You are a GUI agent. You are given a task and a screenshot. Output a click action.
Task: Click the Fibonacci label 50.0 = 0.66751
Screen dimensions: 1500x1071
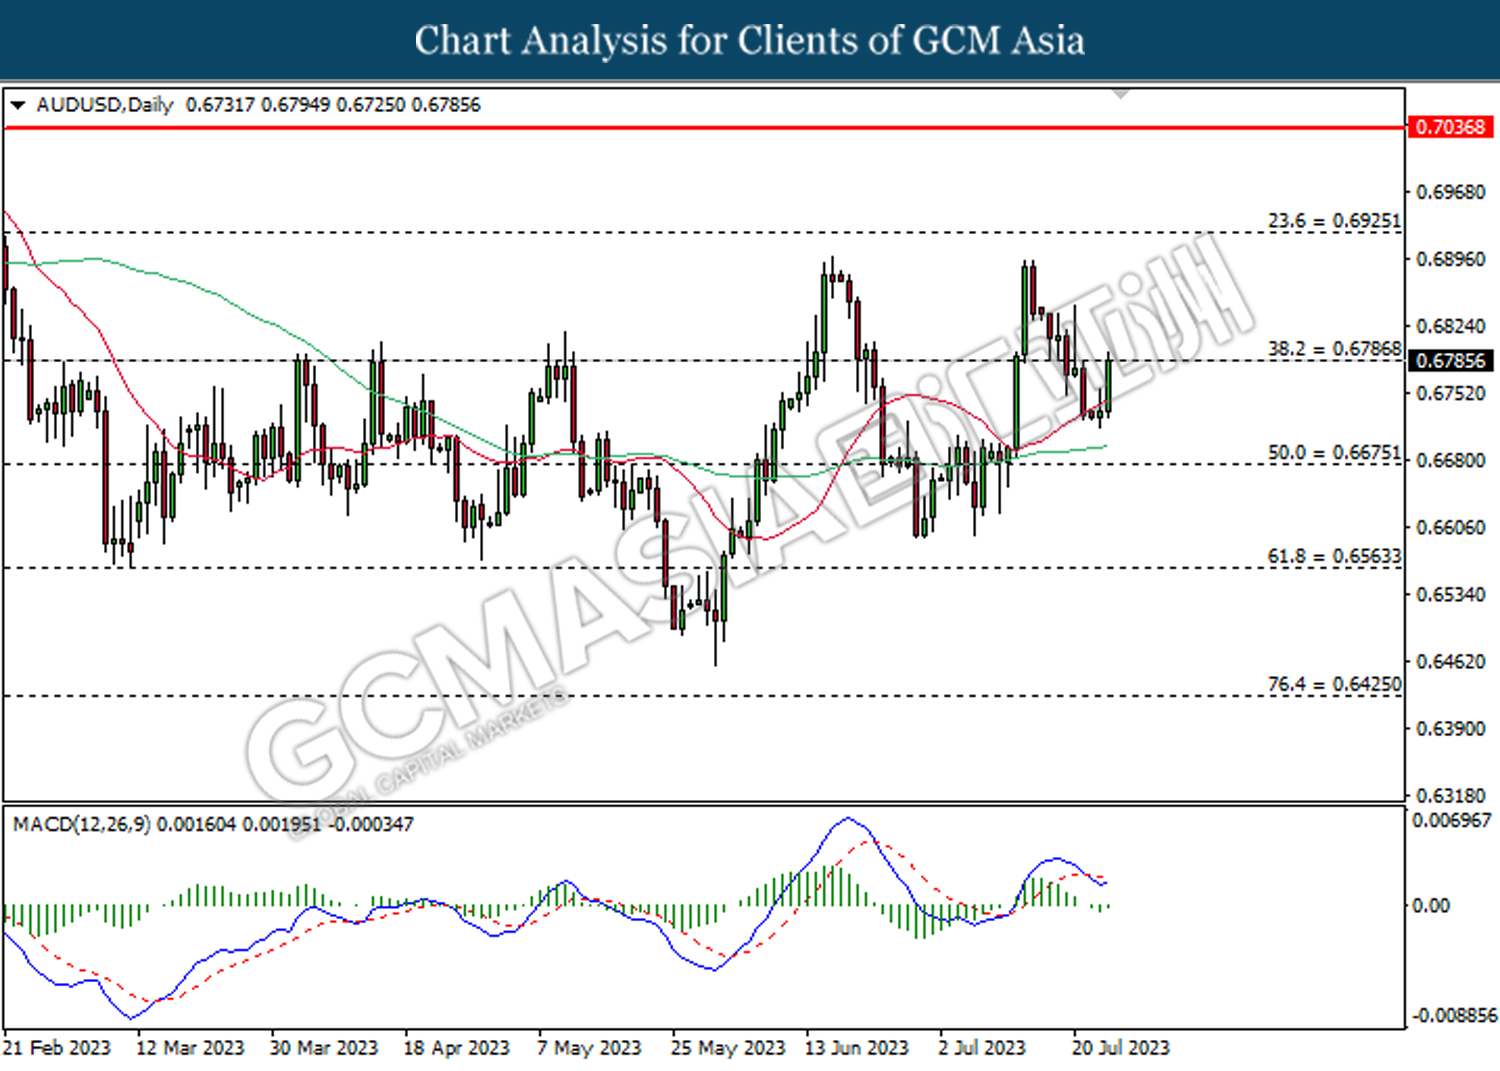click(1335, 452)
